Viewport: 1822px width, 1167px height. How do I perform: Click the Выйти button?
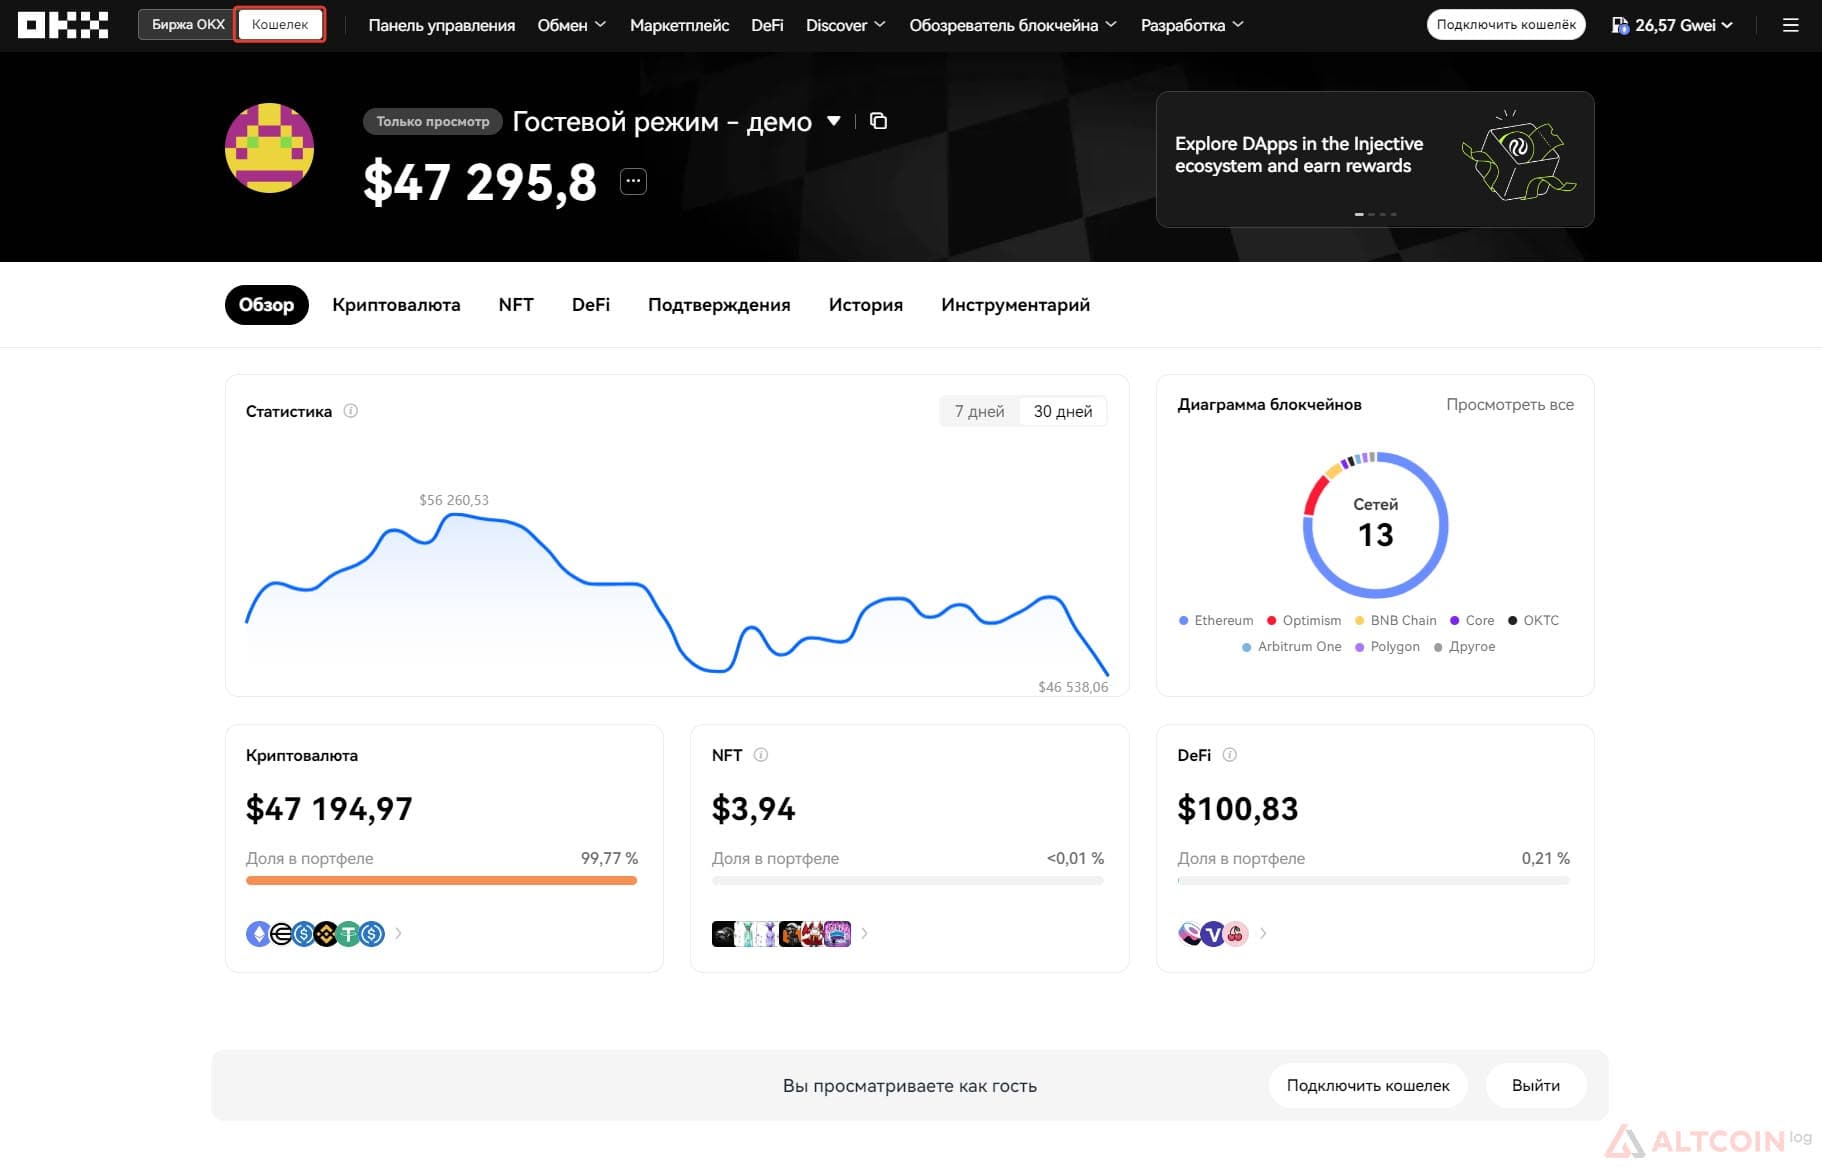click(1536, 1086)
